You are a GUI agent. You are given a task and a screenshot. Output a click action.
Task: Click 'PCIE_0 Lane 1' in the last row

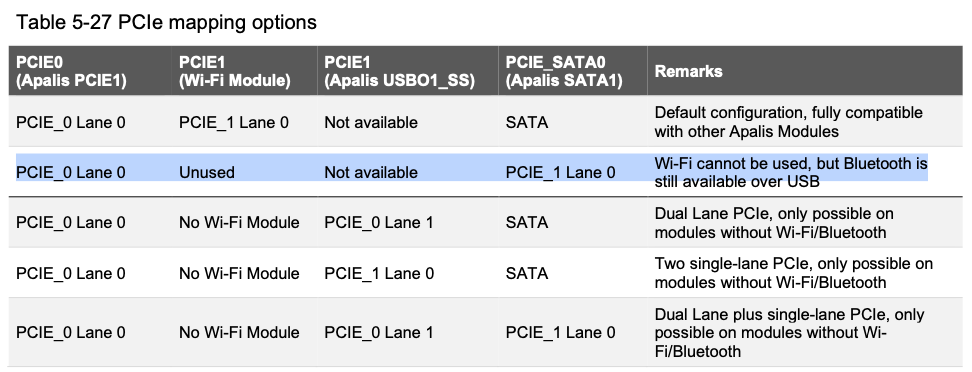[x=379, y=333]
